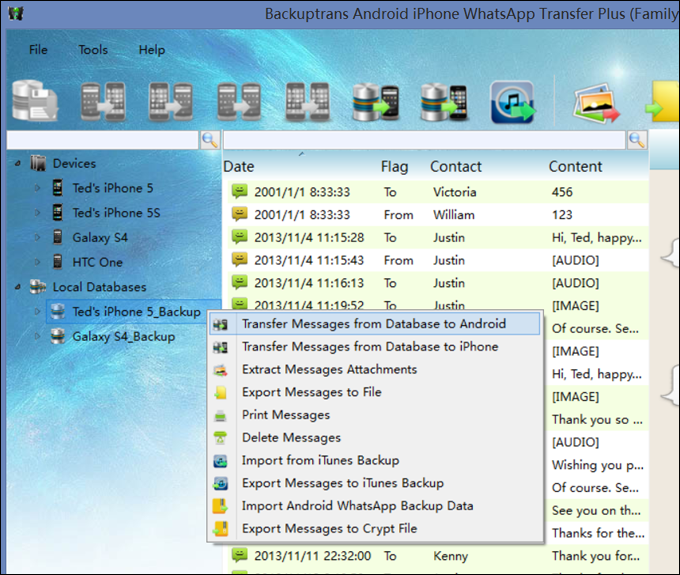Click the "See you on th..." content cell

(596, 510)
